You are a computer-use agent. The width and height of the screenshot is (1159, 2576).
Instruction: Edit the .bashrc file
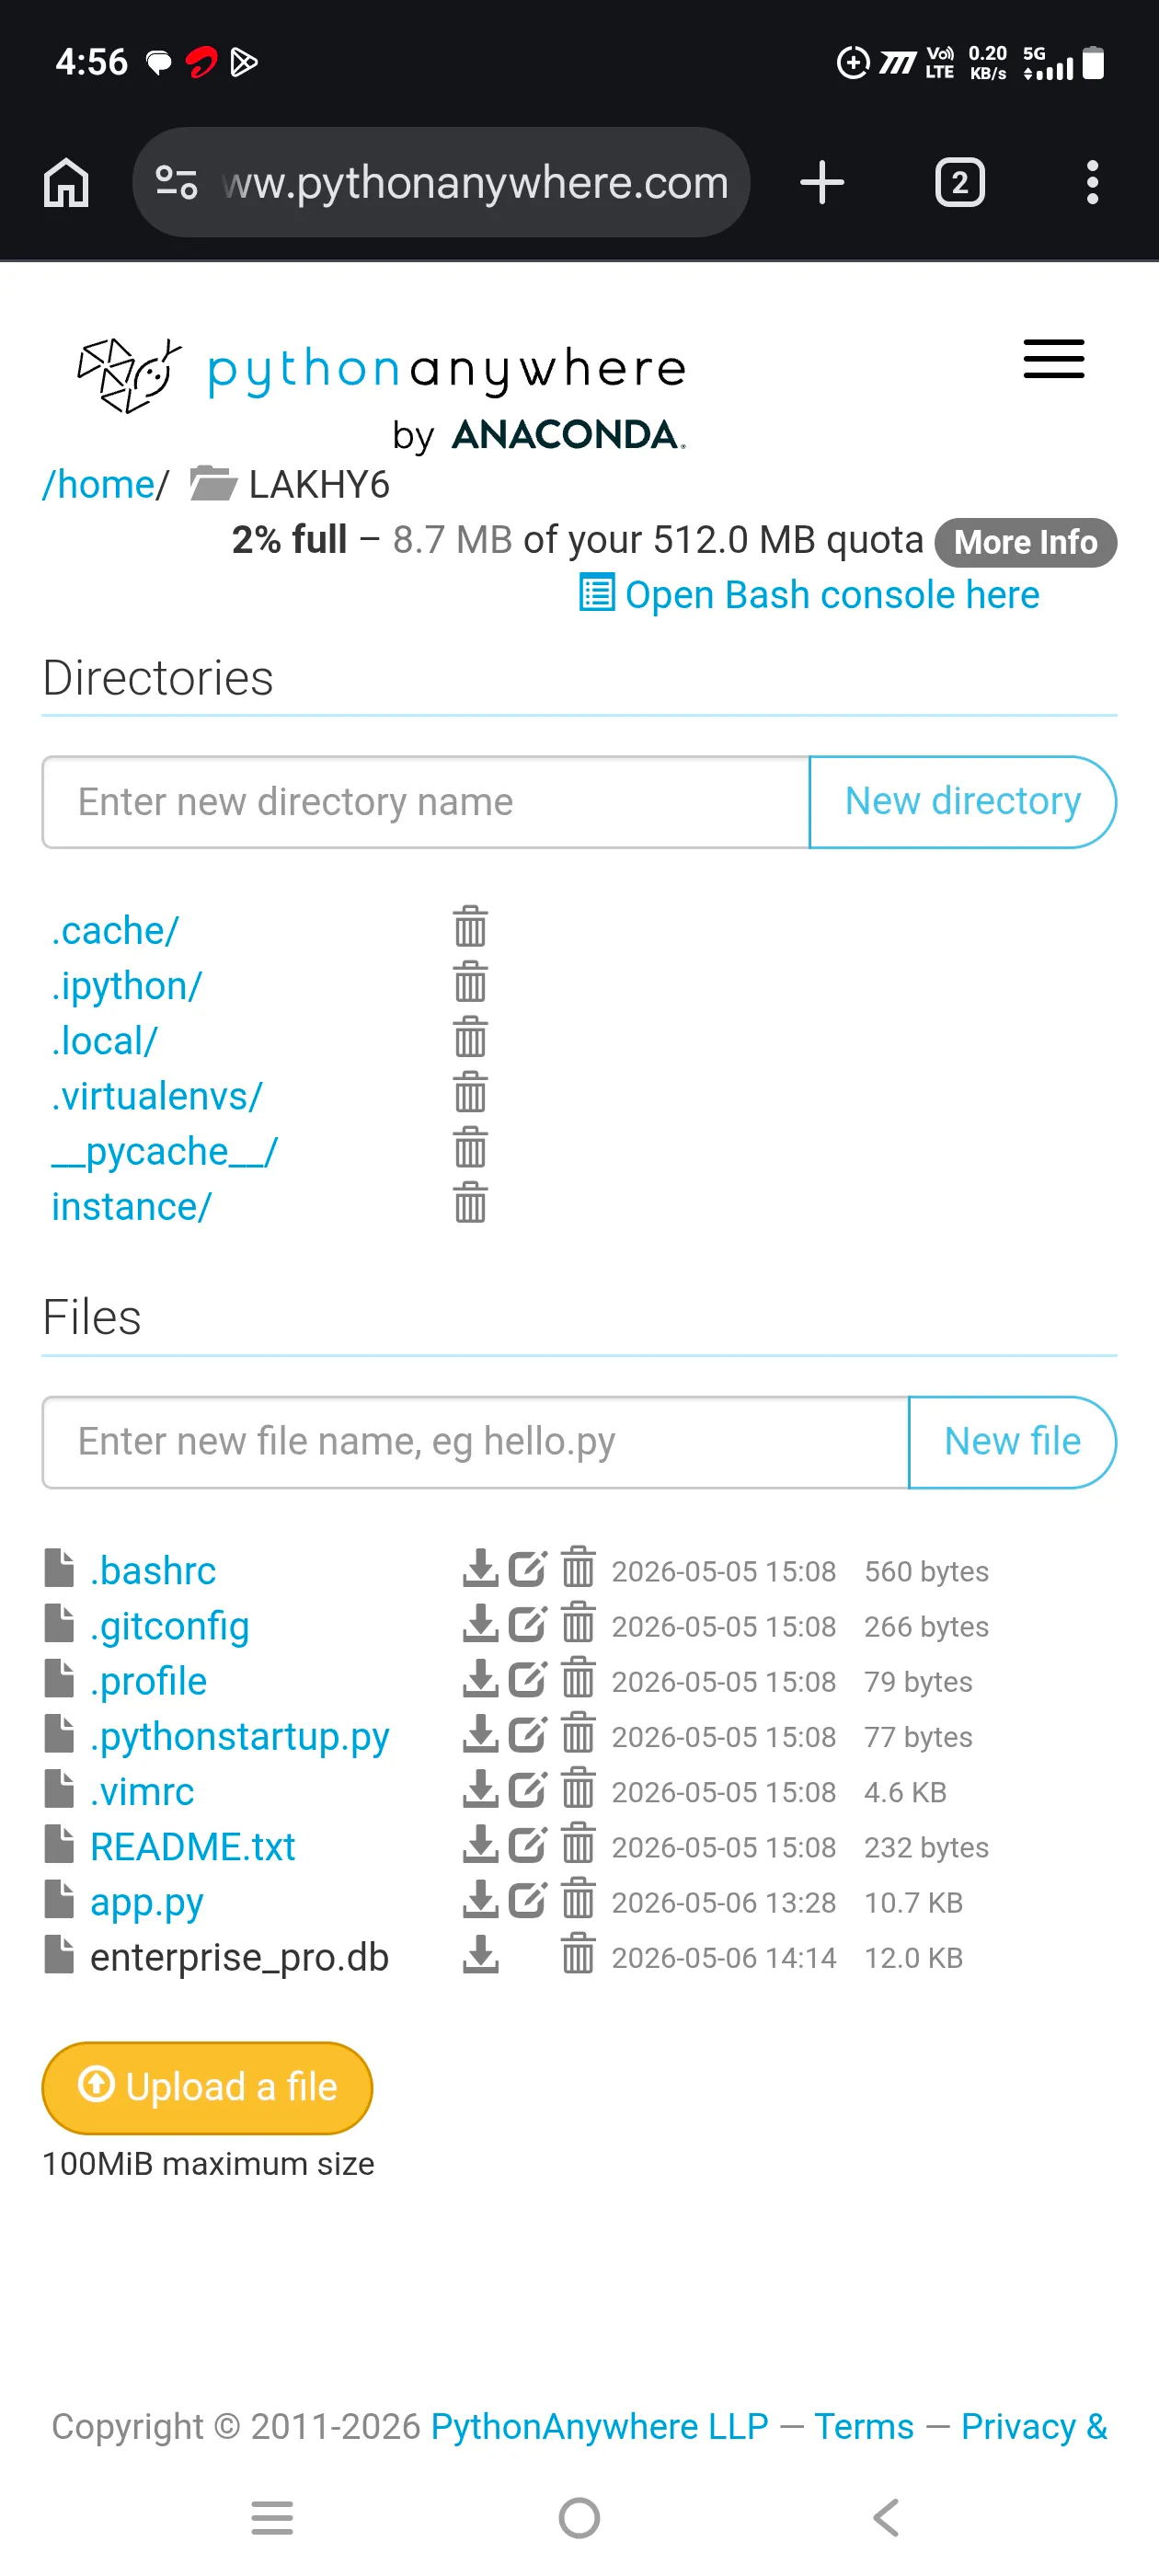point(528,1569)
